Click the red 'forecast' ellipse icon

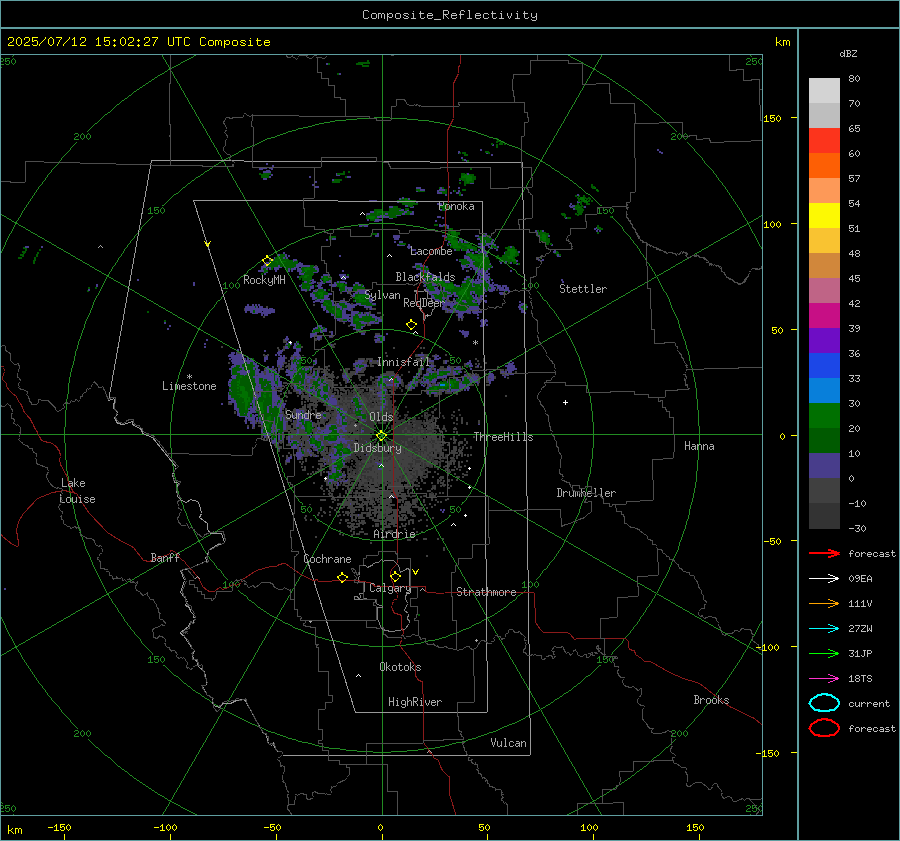(x=824, y=728)
